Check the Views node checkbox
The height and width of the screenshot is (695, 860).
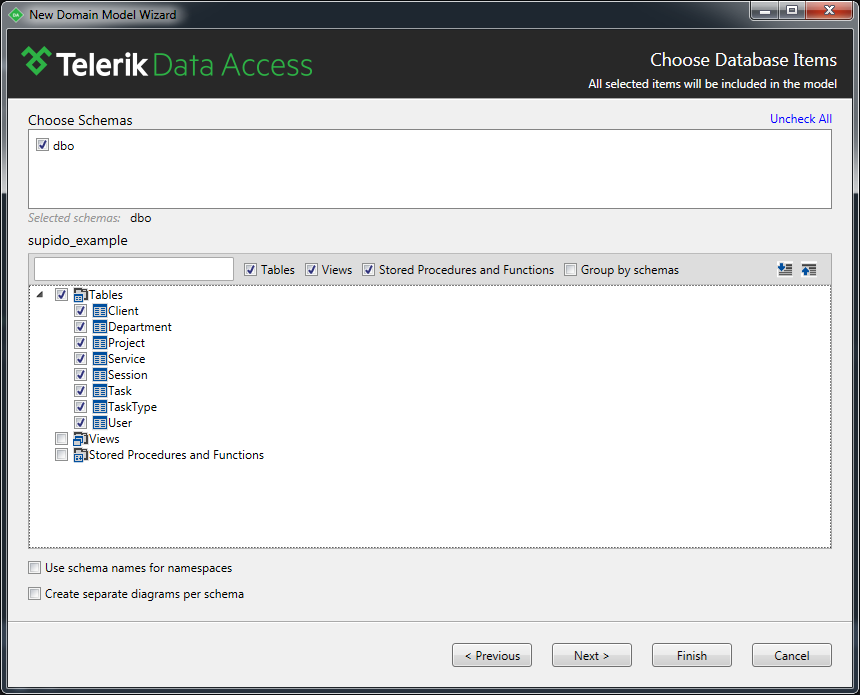[61, 438]
